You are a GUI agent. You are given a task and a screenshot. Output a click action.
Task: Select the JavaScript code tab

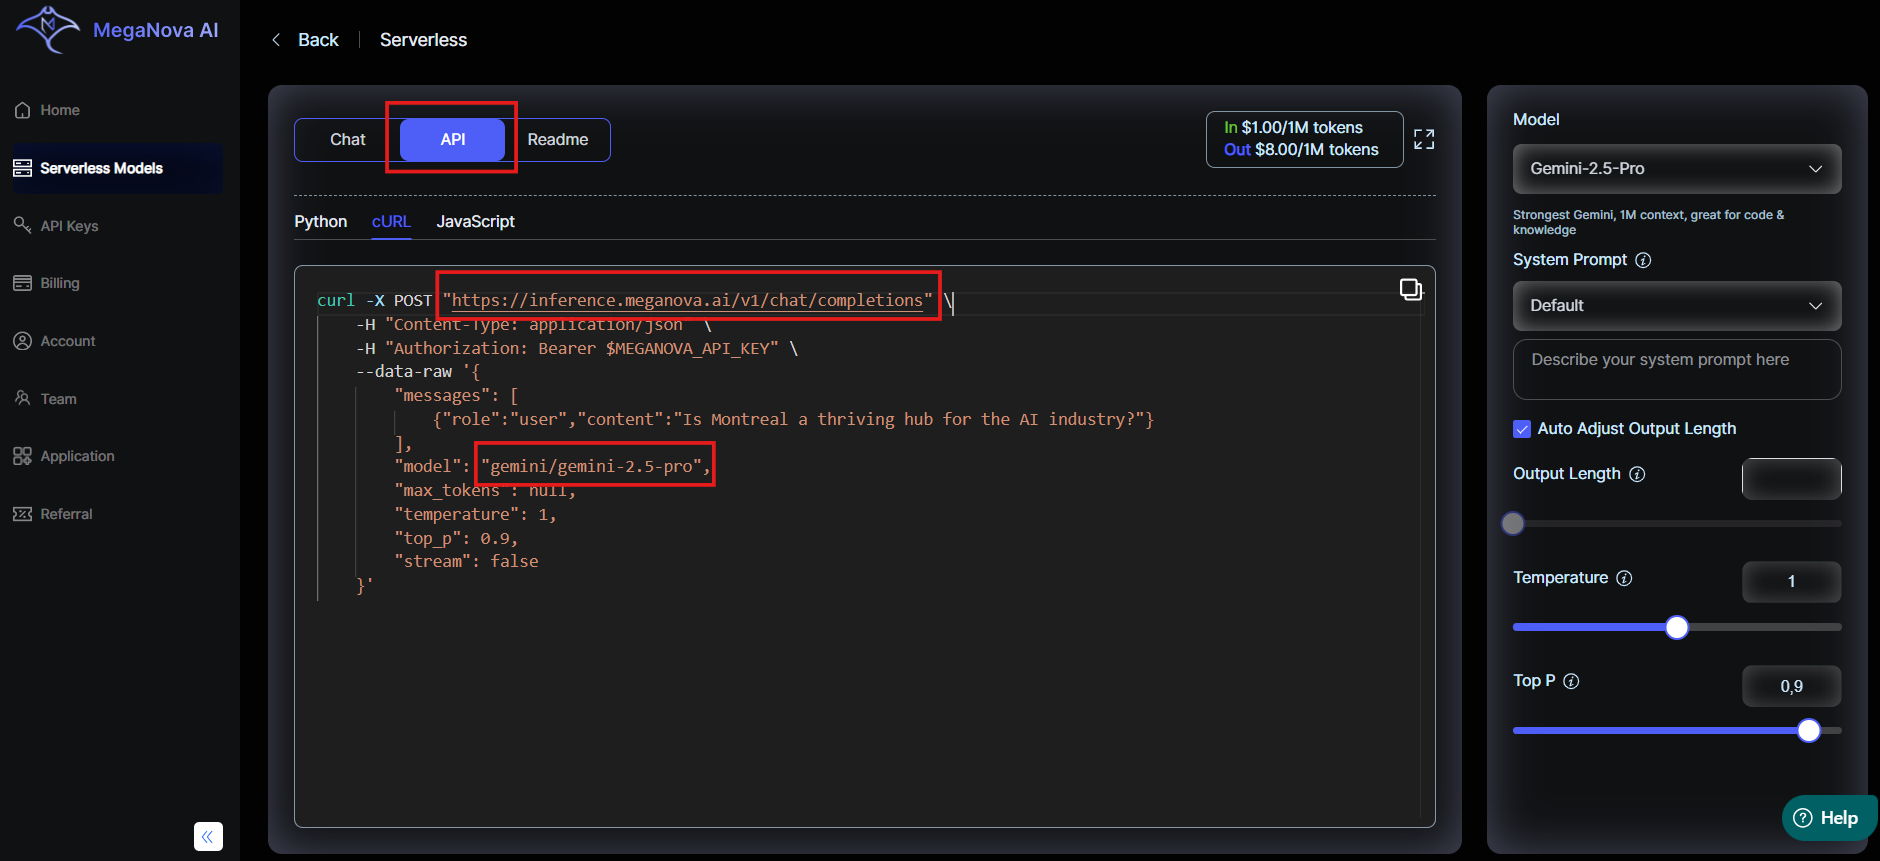coord(475,222)
